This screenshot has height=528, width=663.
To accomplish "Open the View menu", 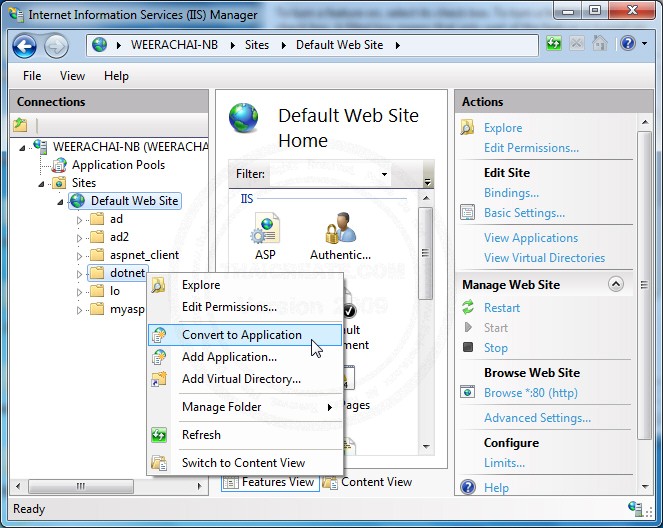I will 72,76.
